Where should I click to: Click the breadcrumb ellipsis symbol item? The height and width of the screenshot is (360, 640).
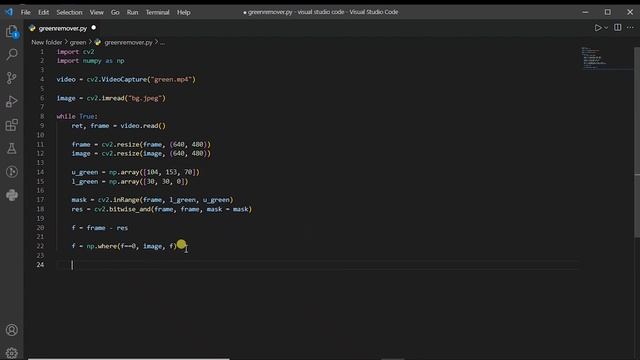pyautogui.click(x=162, y=42)
